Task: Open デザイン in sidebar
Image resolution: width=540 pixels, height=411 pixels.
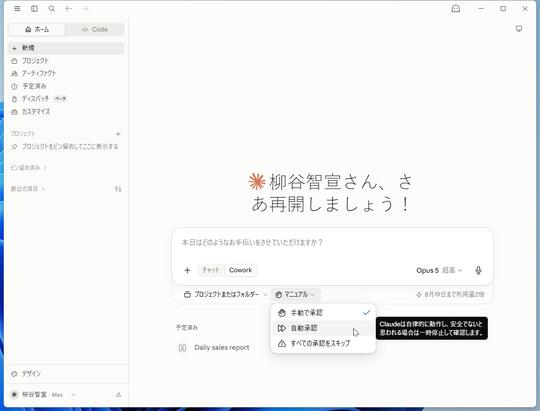Action: (x=66, y=374)
